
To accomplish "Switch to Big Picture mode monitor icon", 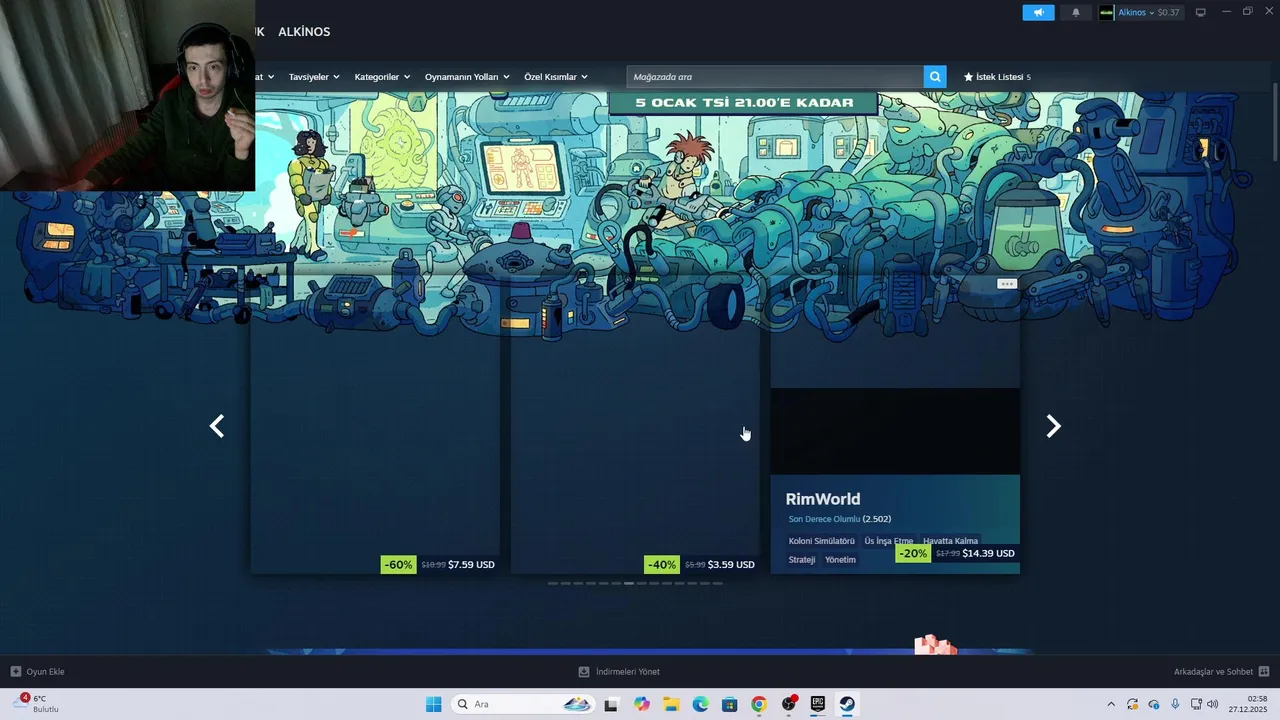I will (x=1201, y=12).
